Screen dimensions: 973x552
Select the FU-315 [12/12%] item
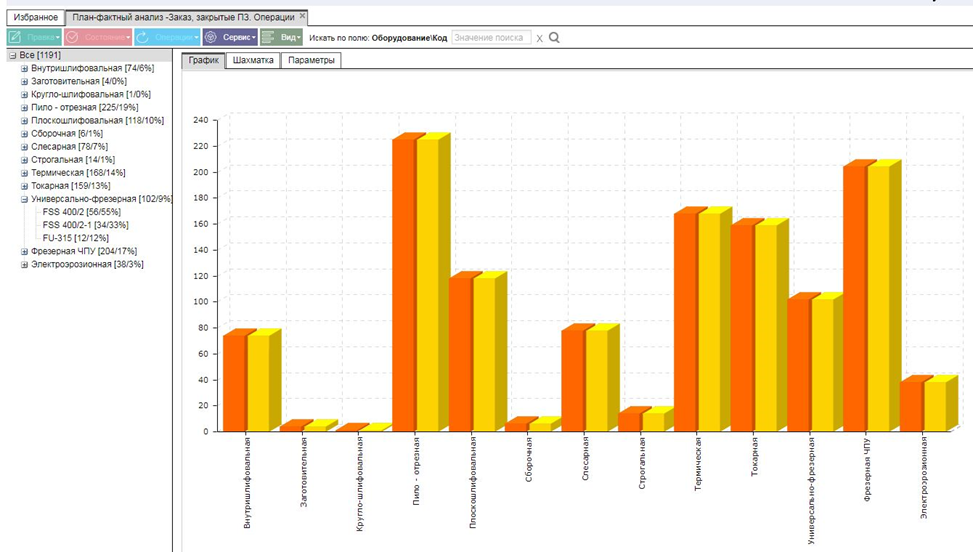(76, 238)
